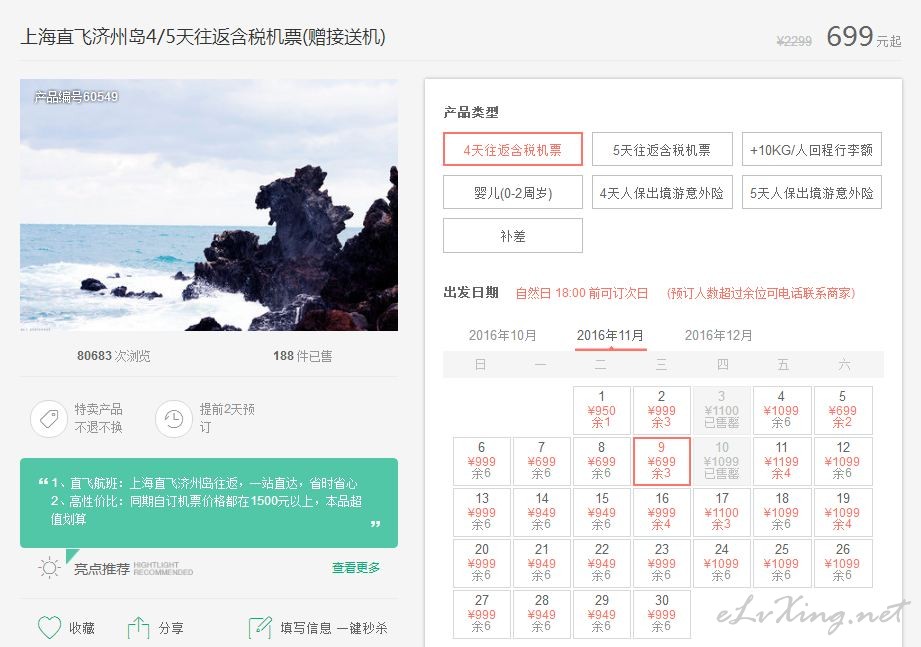Select November 2 at ¥999
The width and height of the screenshot is (921, 647).
pos(661,410)
